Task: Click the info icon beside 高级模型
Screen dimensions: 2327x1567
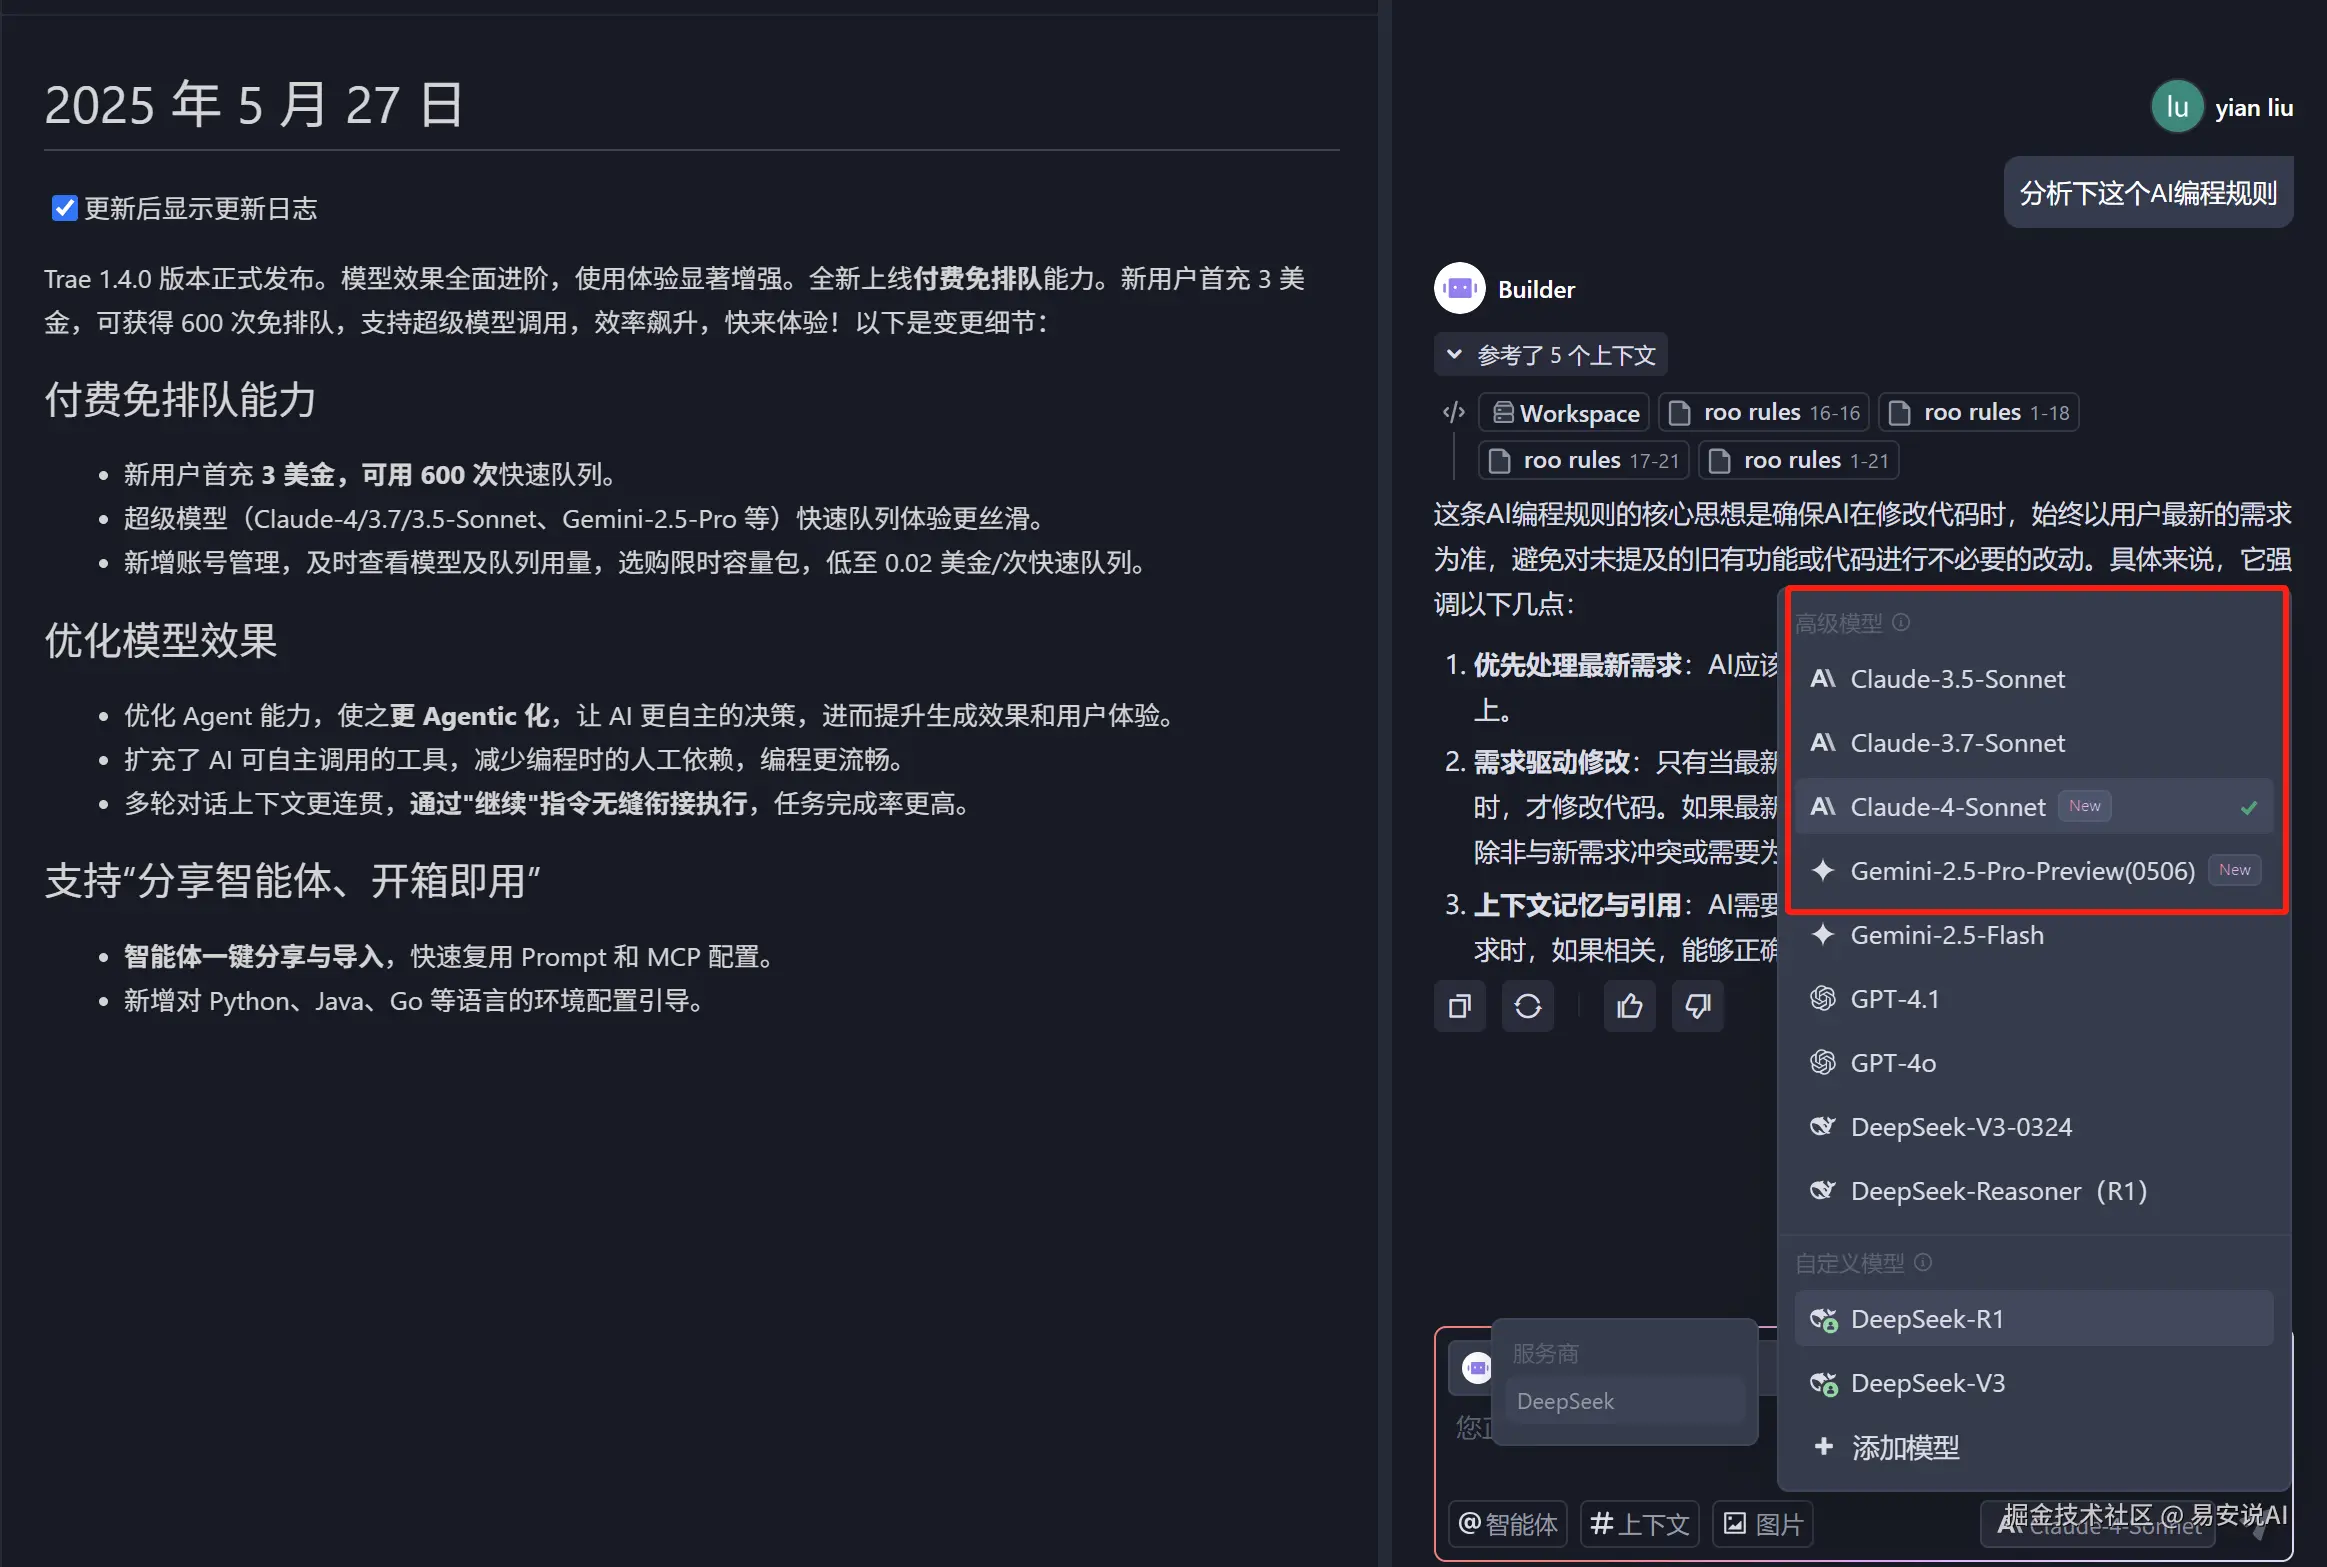Action: [x=1901, y=622]
